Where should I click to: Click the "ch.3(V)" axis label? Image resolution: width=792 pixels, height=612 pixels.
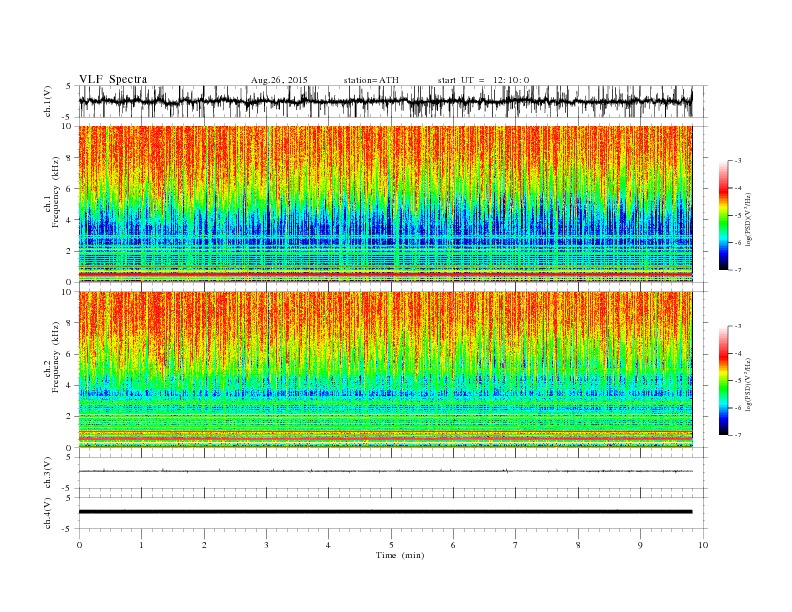point(48,473)
